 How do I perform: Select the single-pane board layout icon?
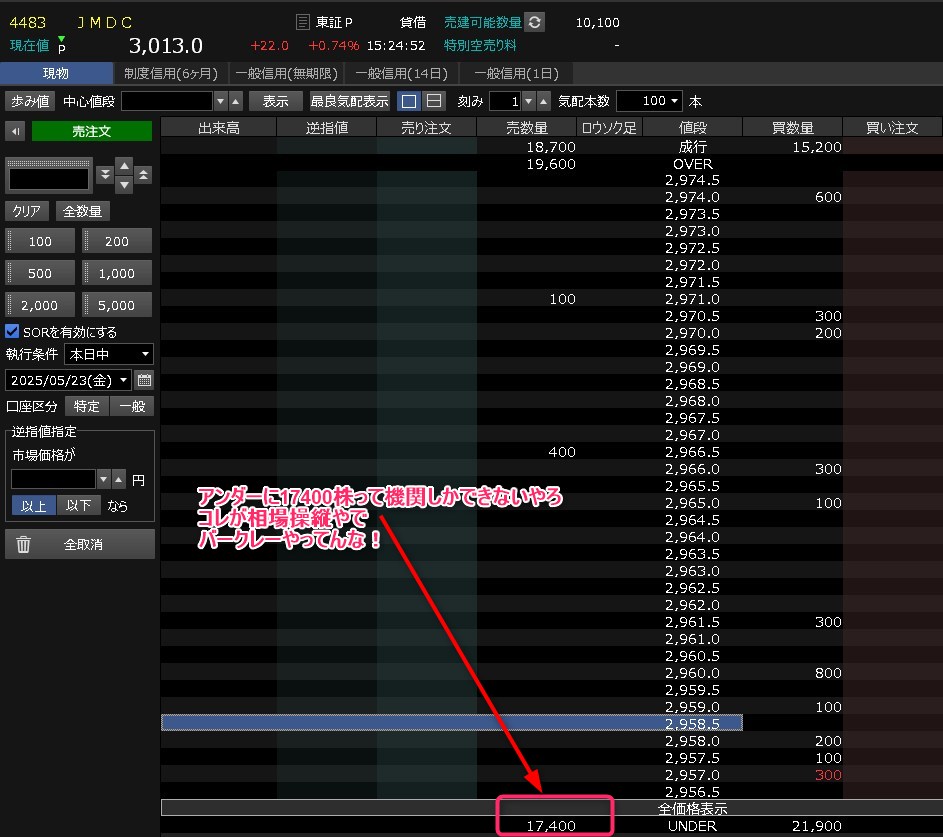point(408,101)
